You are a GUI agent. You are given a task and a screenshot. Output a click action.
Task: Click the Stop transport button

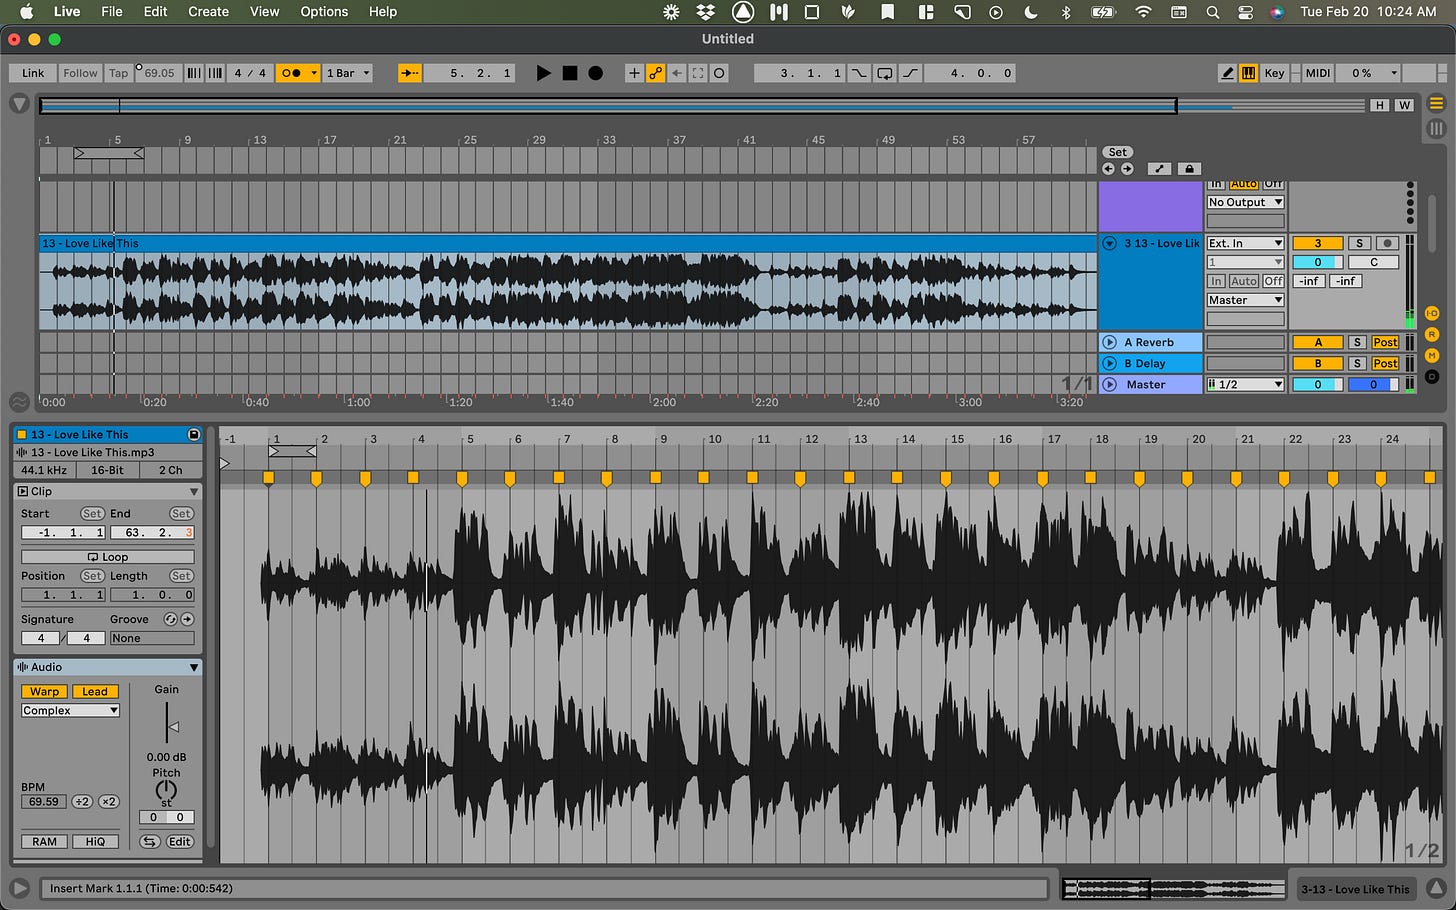(x=569, y=73)
